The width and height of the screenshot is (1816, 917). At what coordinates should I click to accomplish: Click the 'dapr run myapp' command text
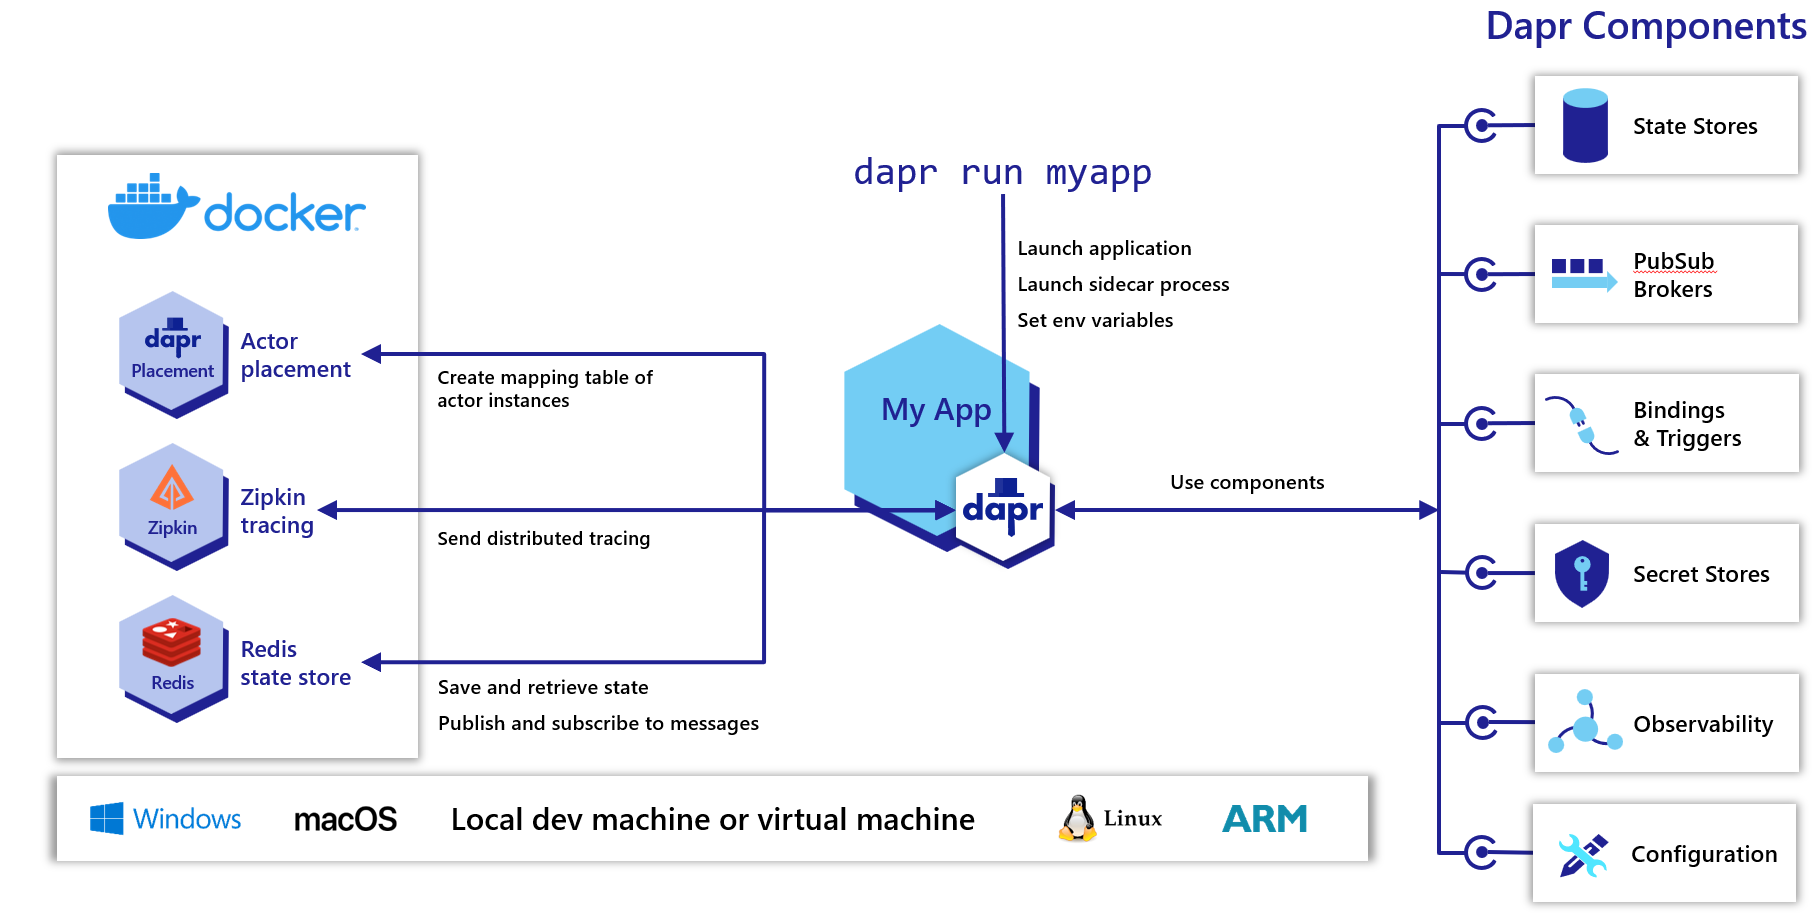coord(1002,173)
